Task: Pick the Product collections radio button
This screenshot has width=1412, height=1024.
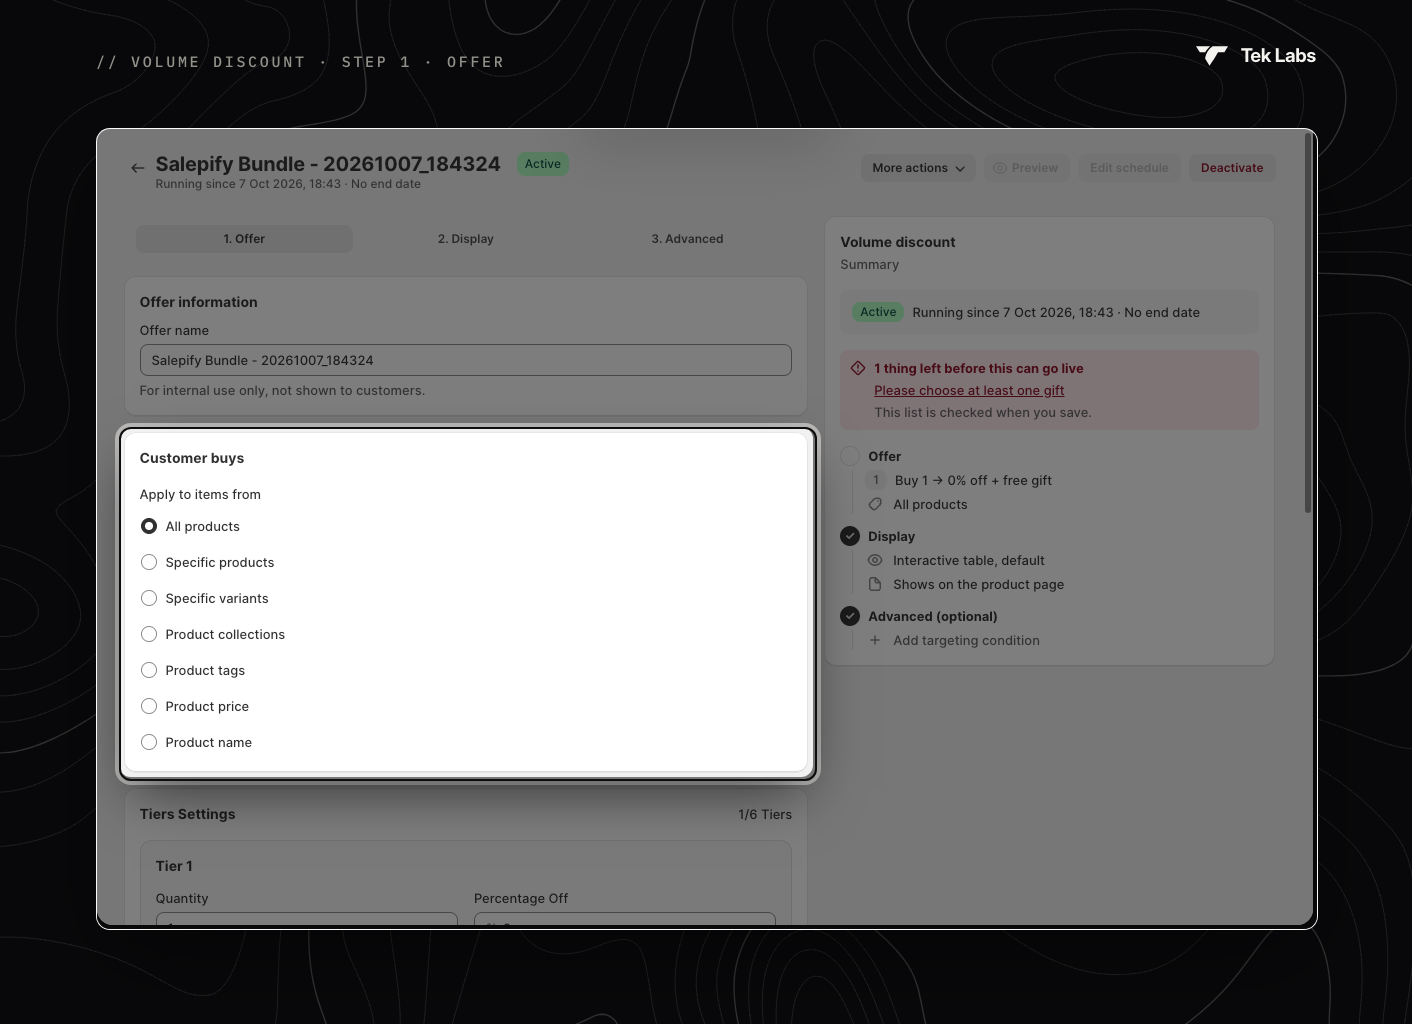Action: pyautogui.click(x=149, y=634)
